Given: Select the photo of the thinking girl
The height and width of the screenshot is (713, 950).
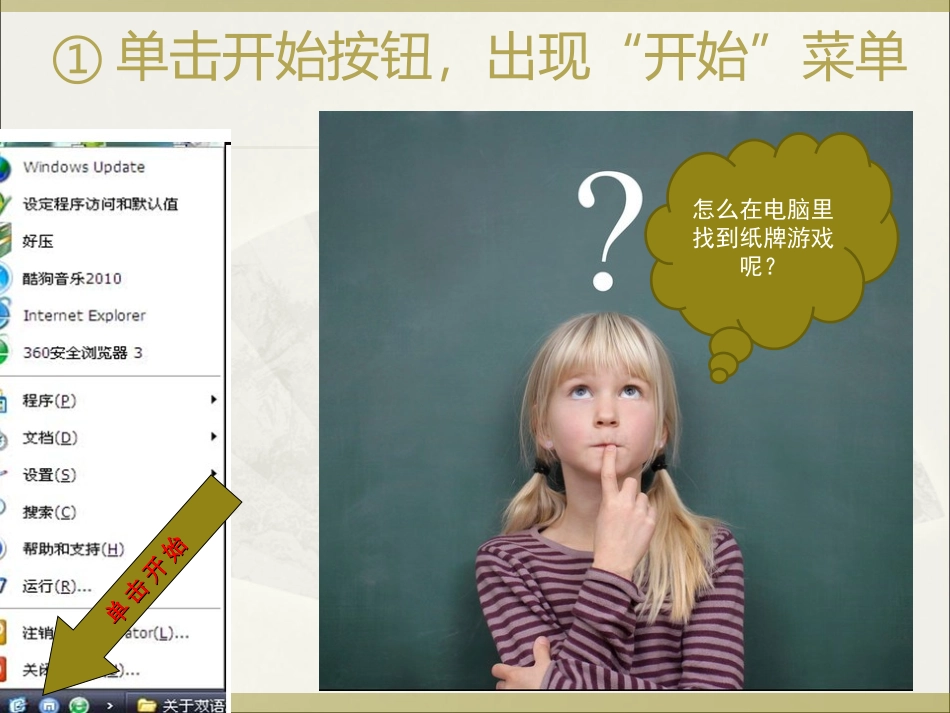Looking at the screenshot, I should click(x=616, y=400).
